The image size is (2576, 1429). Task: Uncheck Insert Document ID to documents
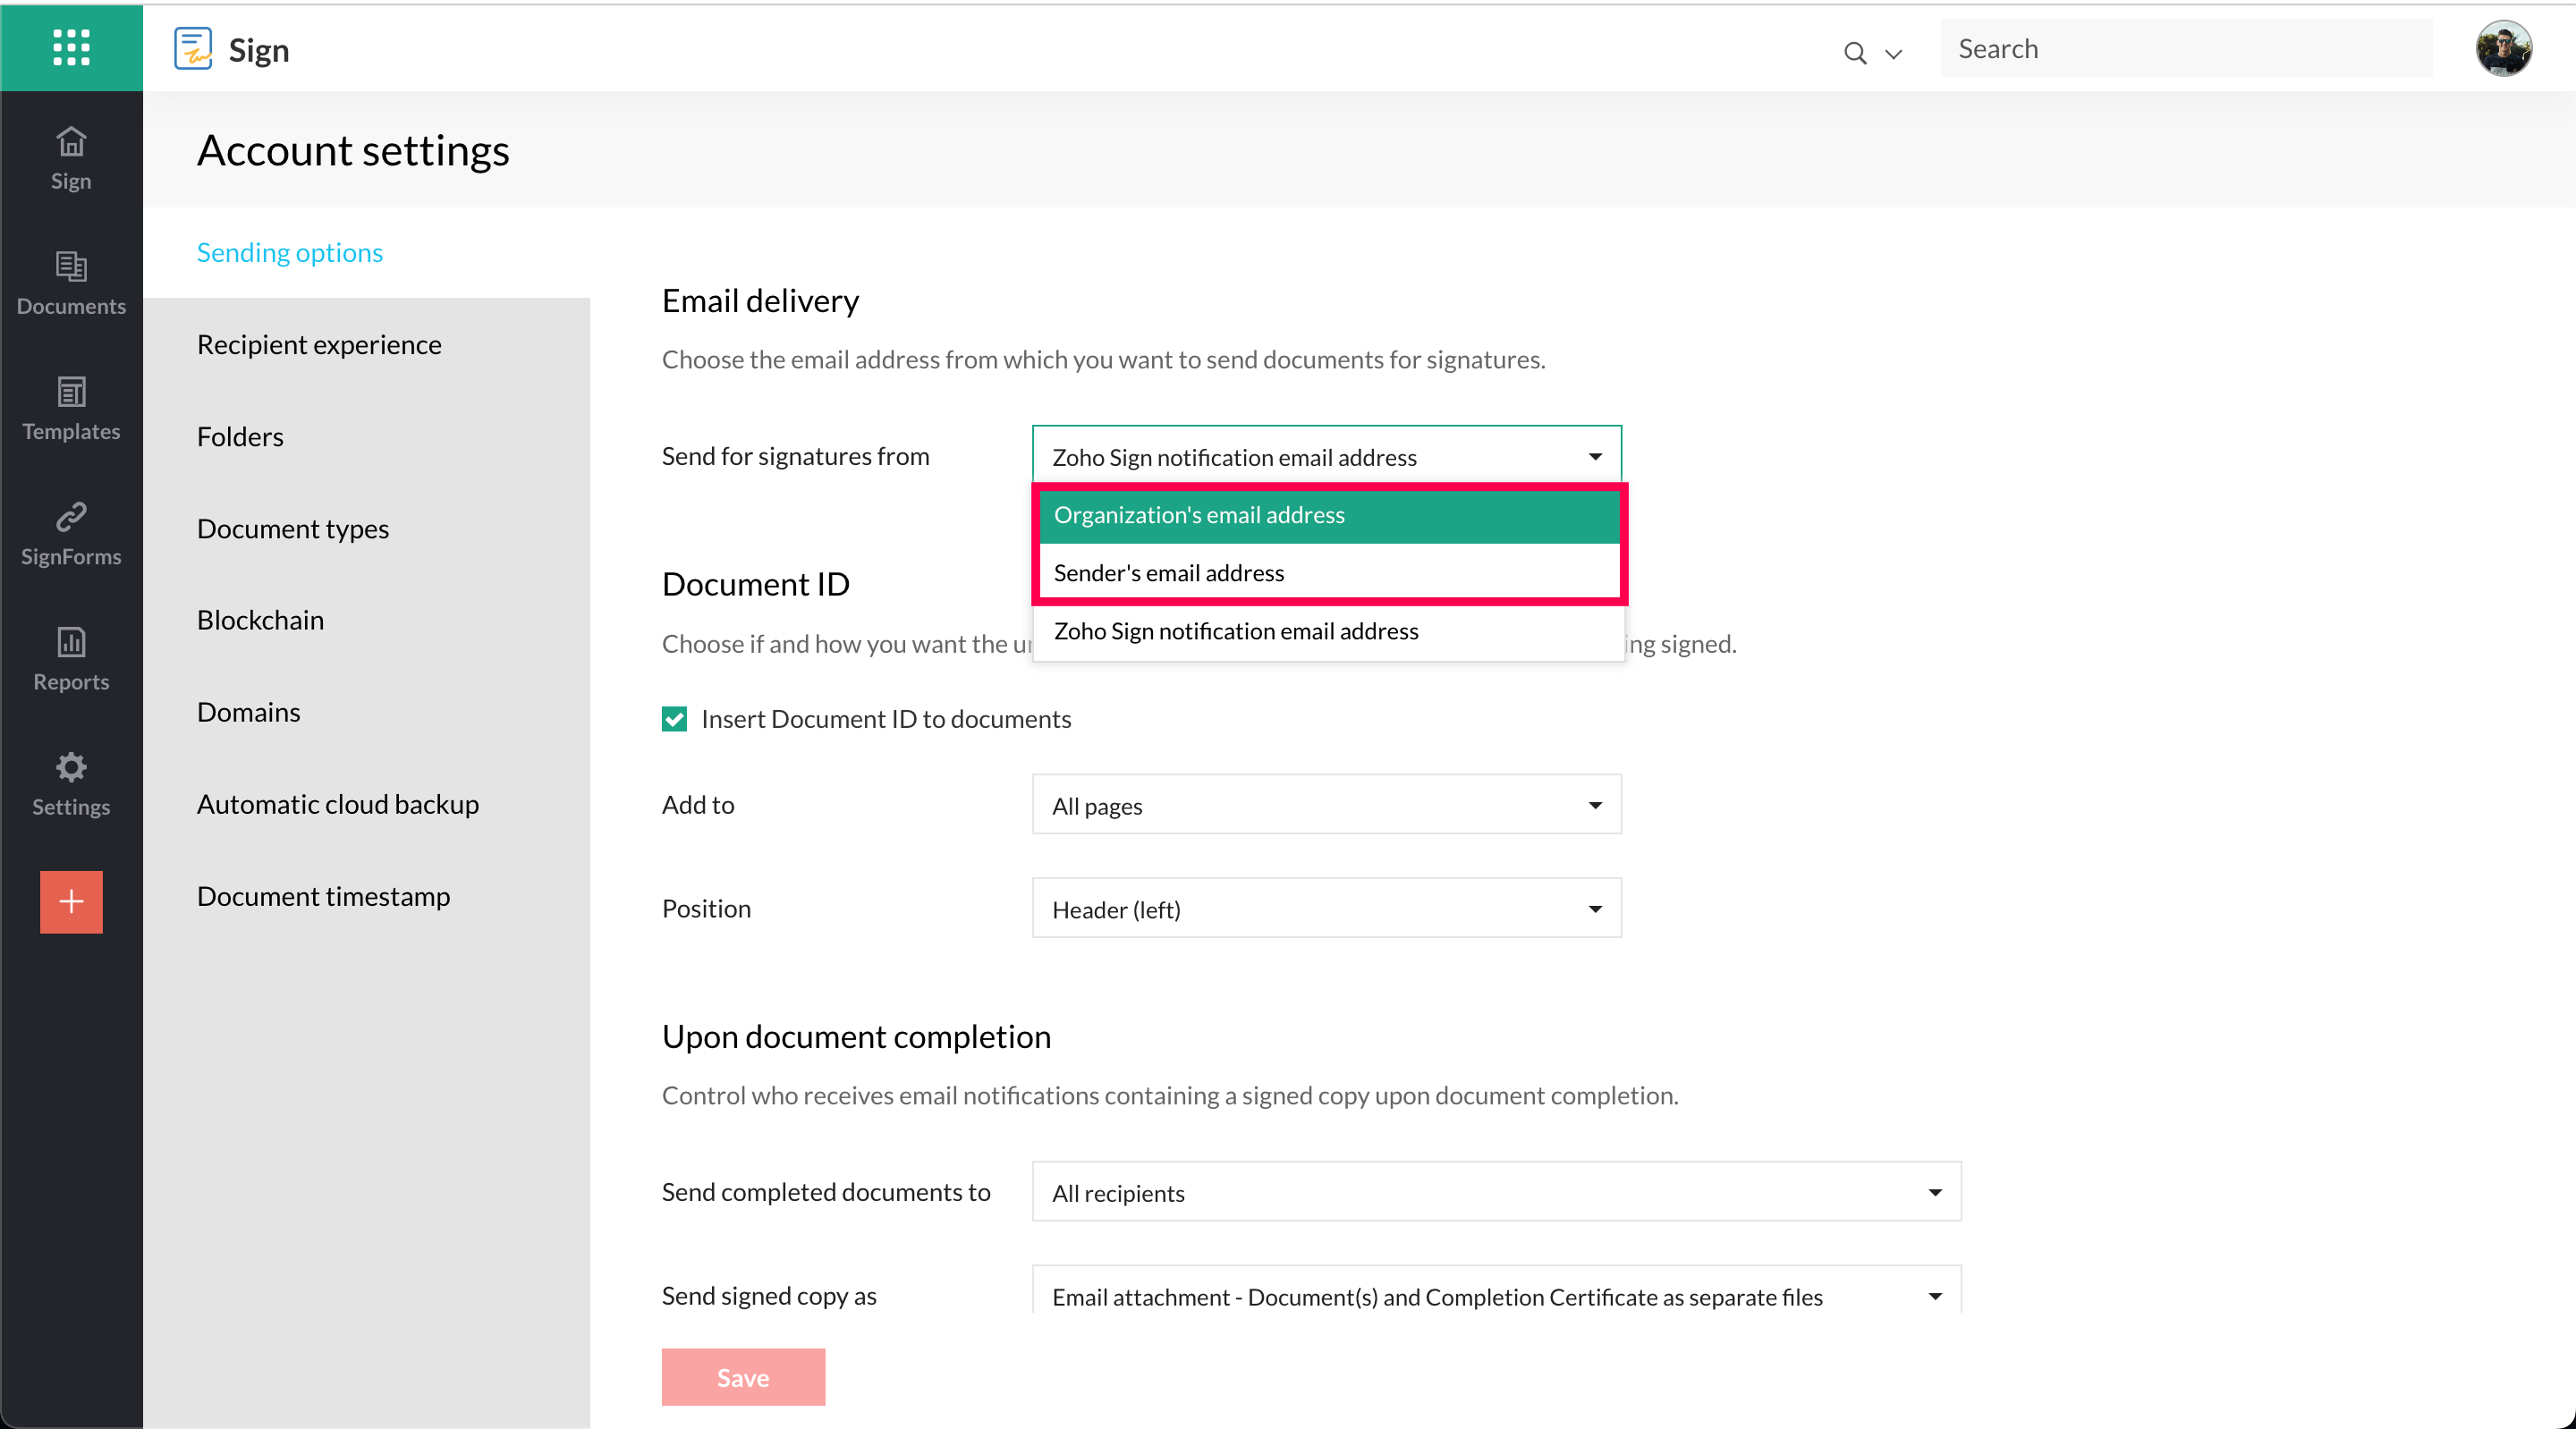pyautogui.click(x=675, y=719)
